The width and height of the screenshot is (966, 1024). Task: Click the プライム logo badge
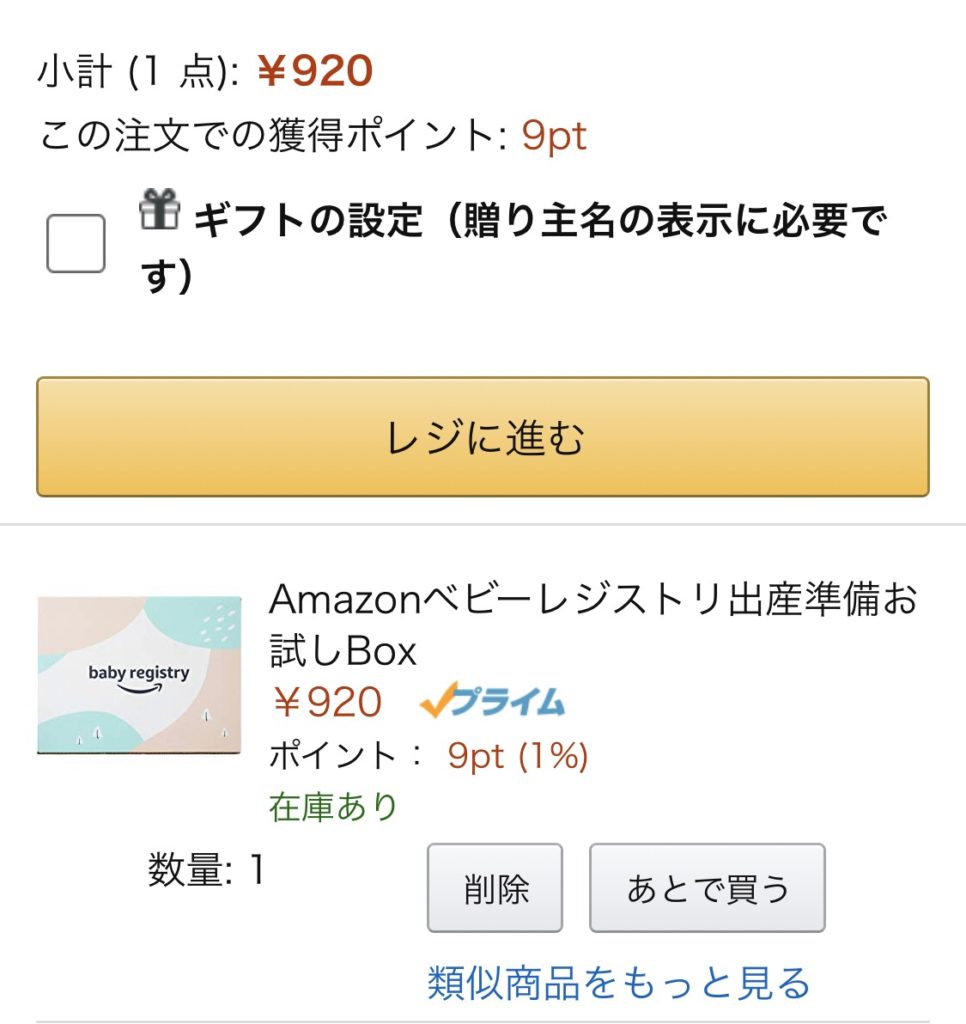pyautogui.click(x=507, y=702)
